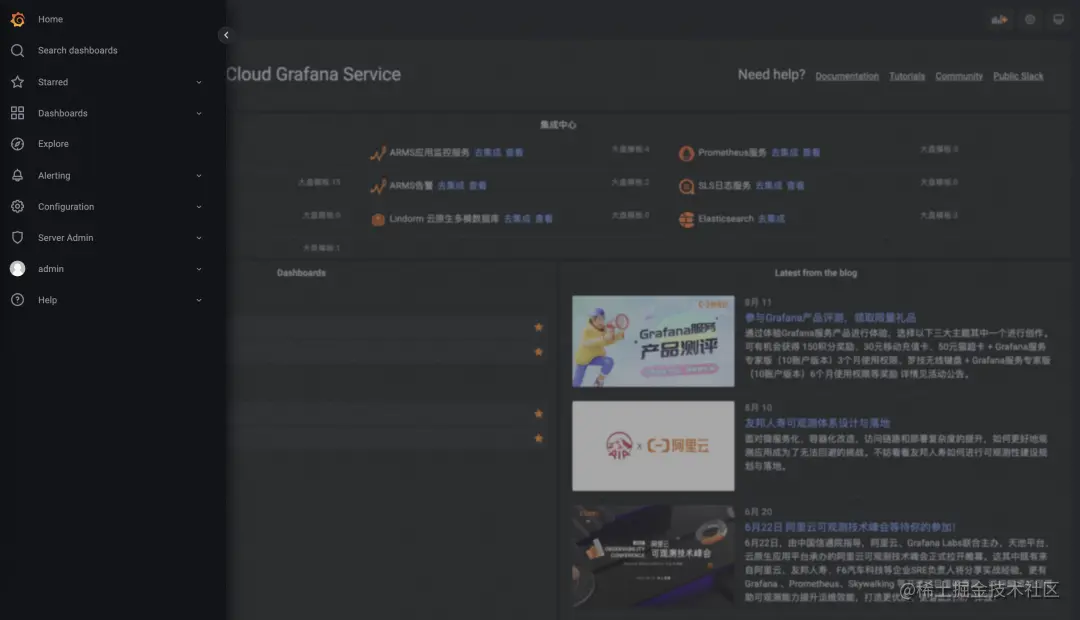Click the Prometheus service icon
The height and width of the screenshot is (620, 1080).
click(686, 154)
